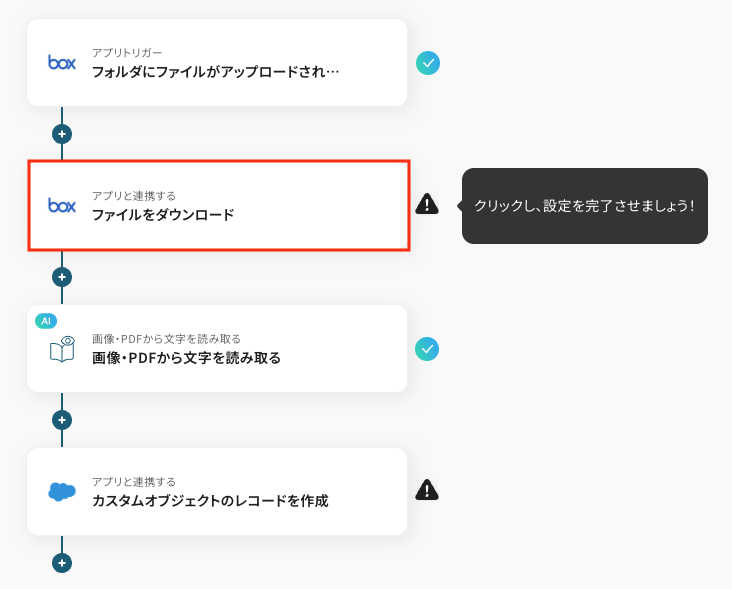732x589 pixels.
Task: Click the warning icon beside カスタムオブジェクトのレコードを作成
Action: (x=427, y=490)
